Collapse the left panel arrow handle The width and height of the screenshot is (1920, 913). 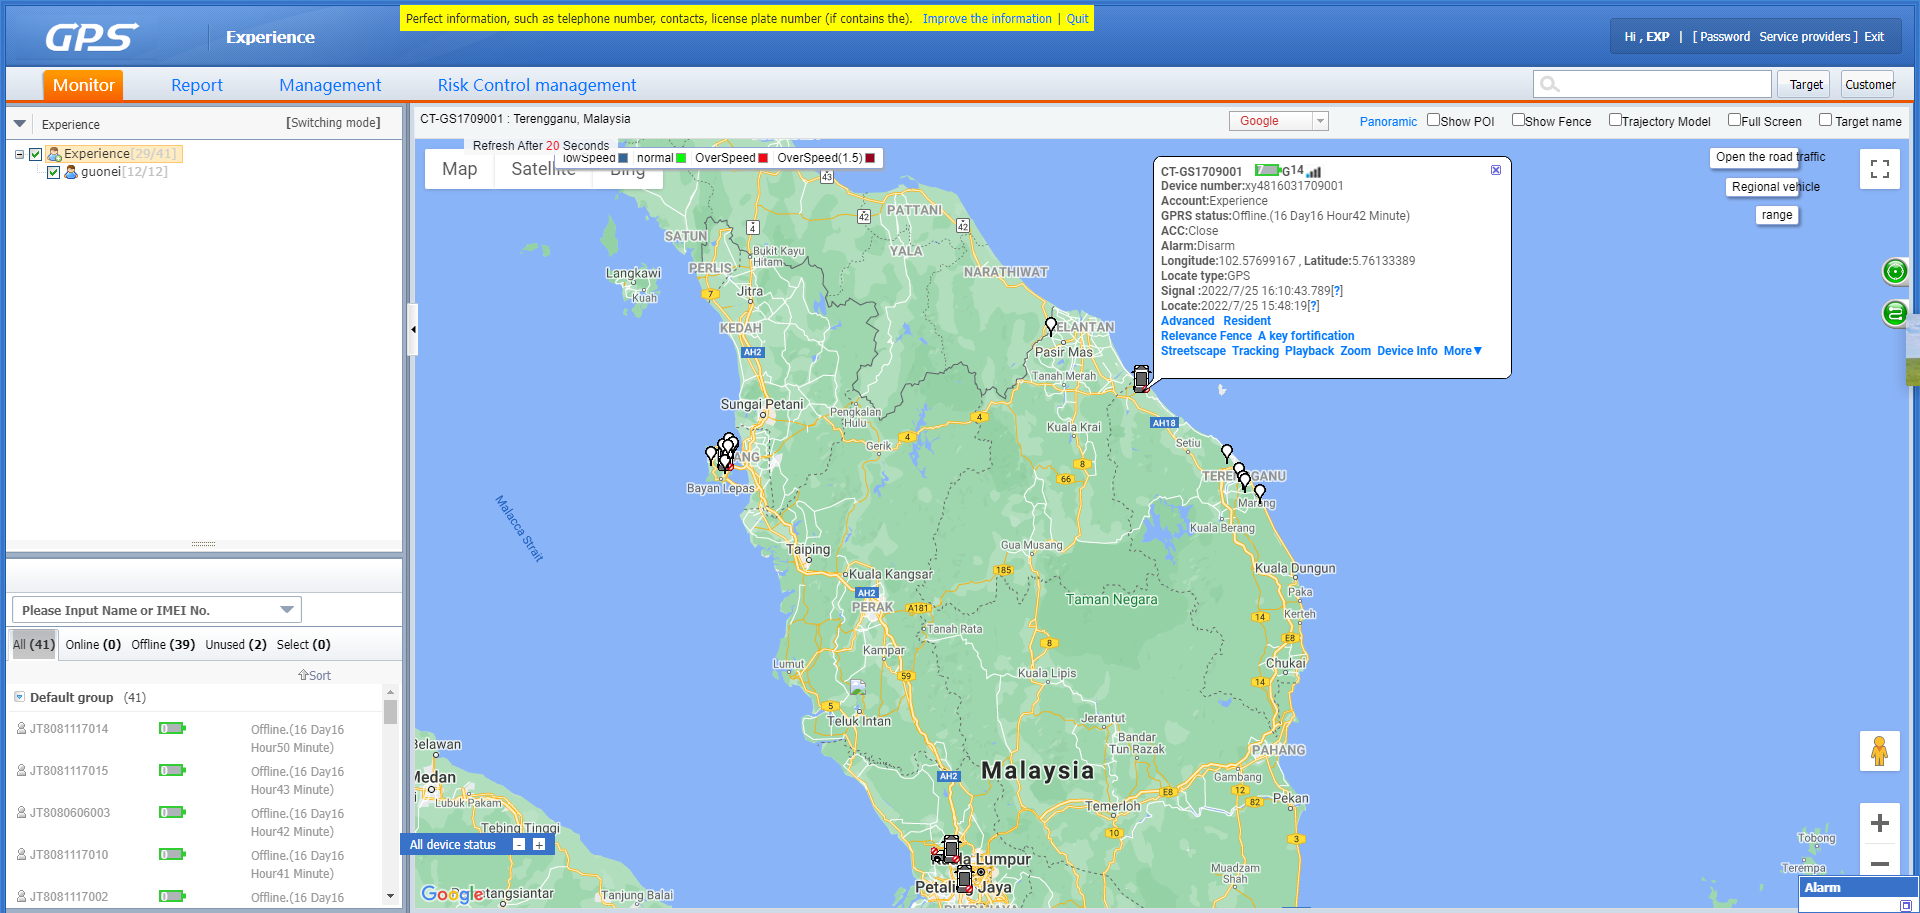413,329
